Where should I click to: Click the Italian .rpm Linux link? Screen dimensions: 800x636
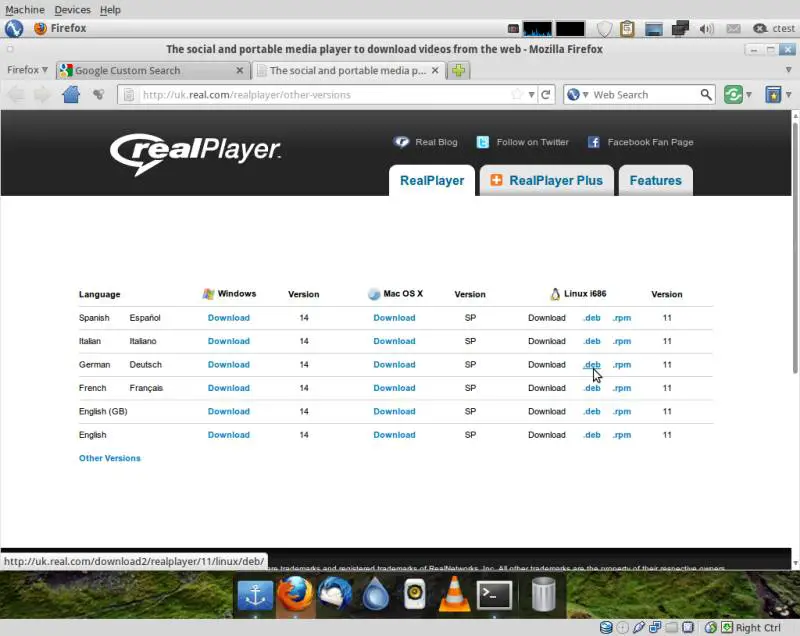(622, 341)
